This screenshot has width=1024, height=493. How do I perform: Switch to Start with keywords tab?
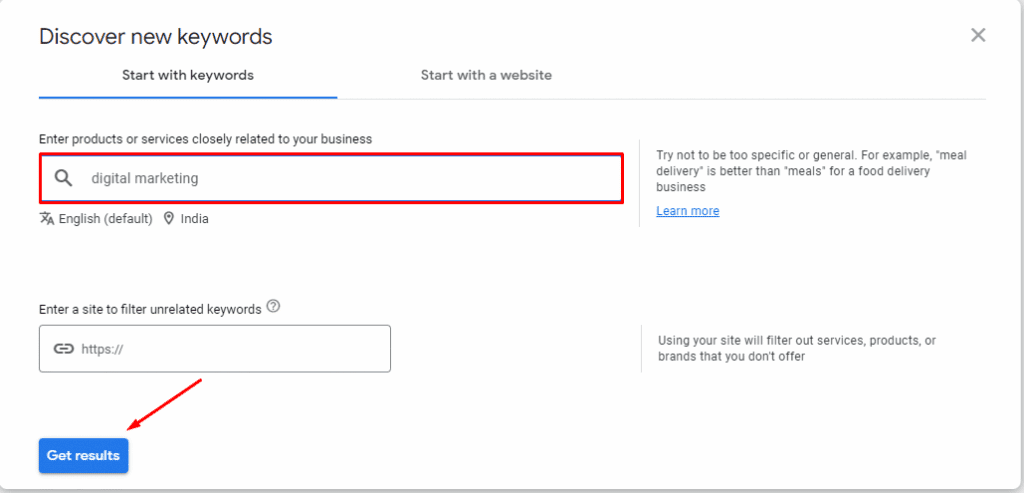coord(188,75)
